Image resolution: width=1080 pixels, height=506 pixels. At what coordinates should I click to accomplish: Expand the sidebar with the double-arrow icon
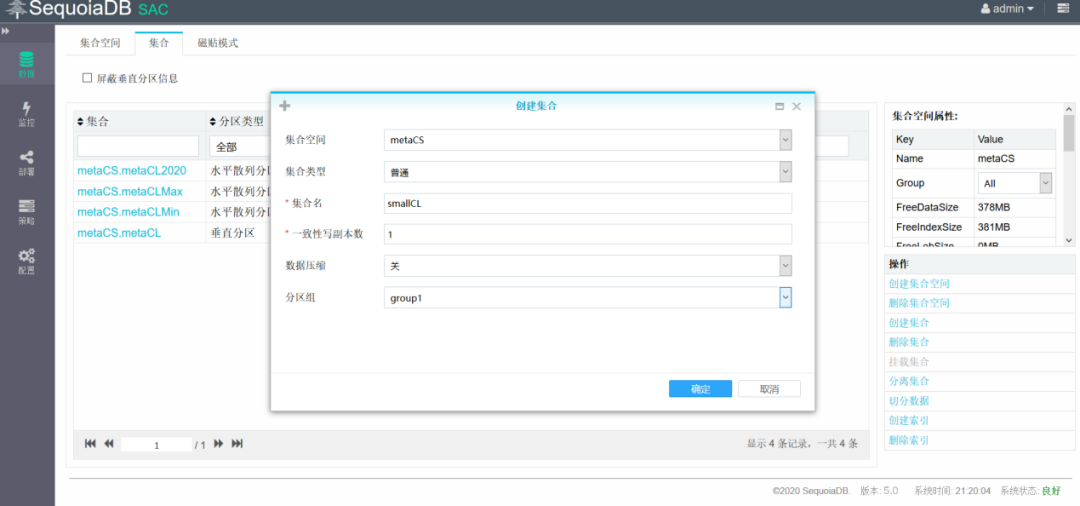(x=6, y=31)
